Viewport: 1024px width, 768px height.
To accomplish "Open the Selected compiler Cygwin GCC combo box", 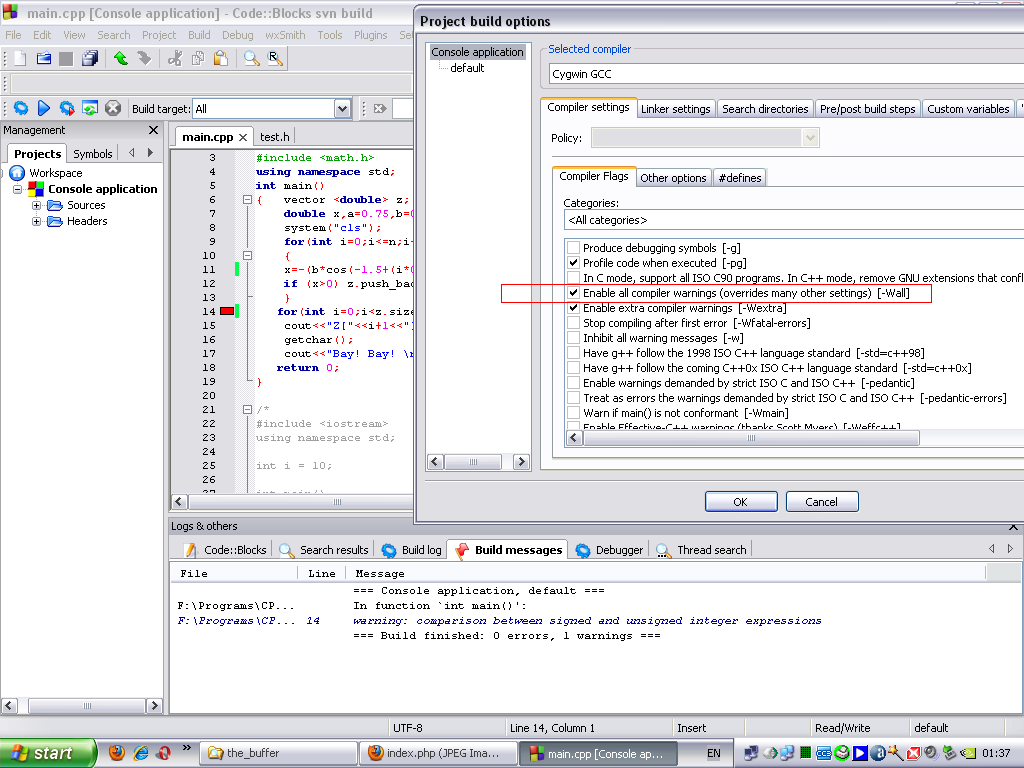I will click(x=785, y=74).
